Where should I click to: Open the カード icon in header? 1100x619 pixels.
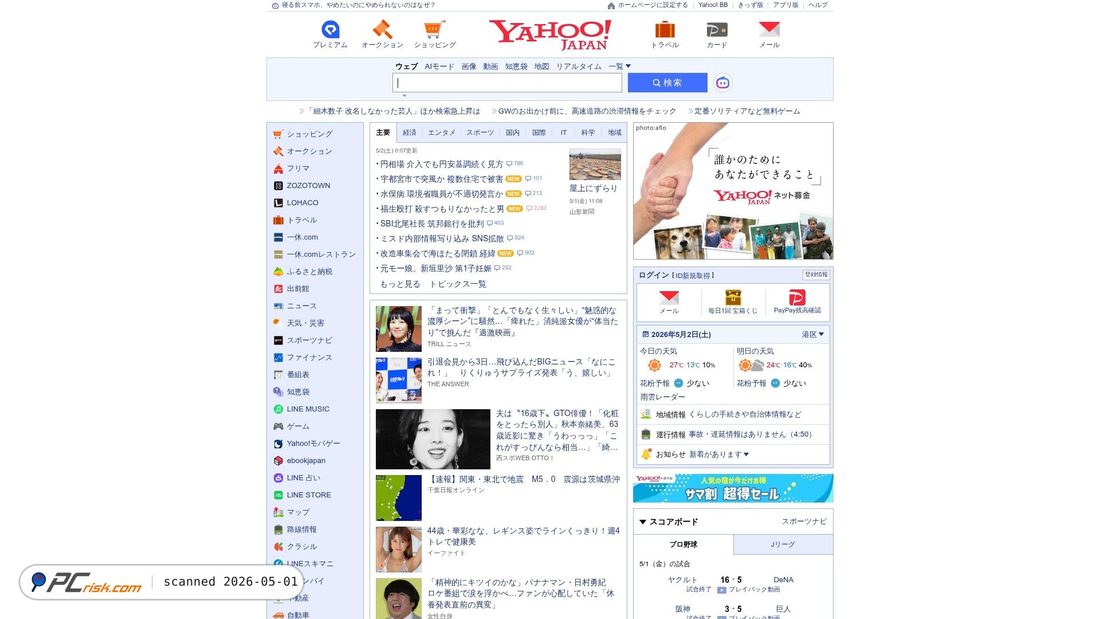click(x=716, y=29)
